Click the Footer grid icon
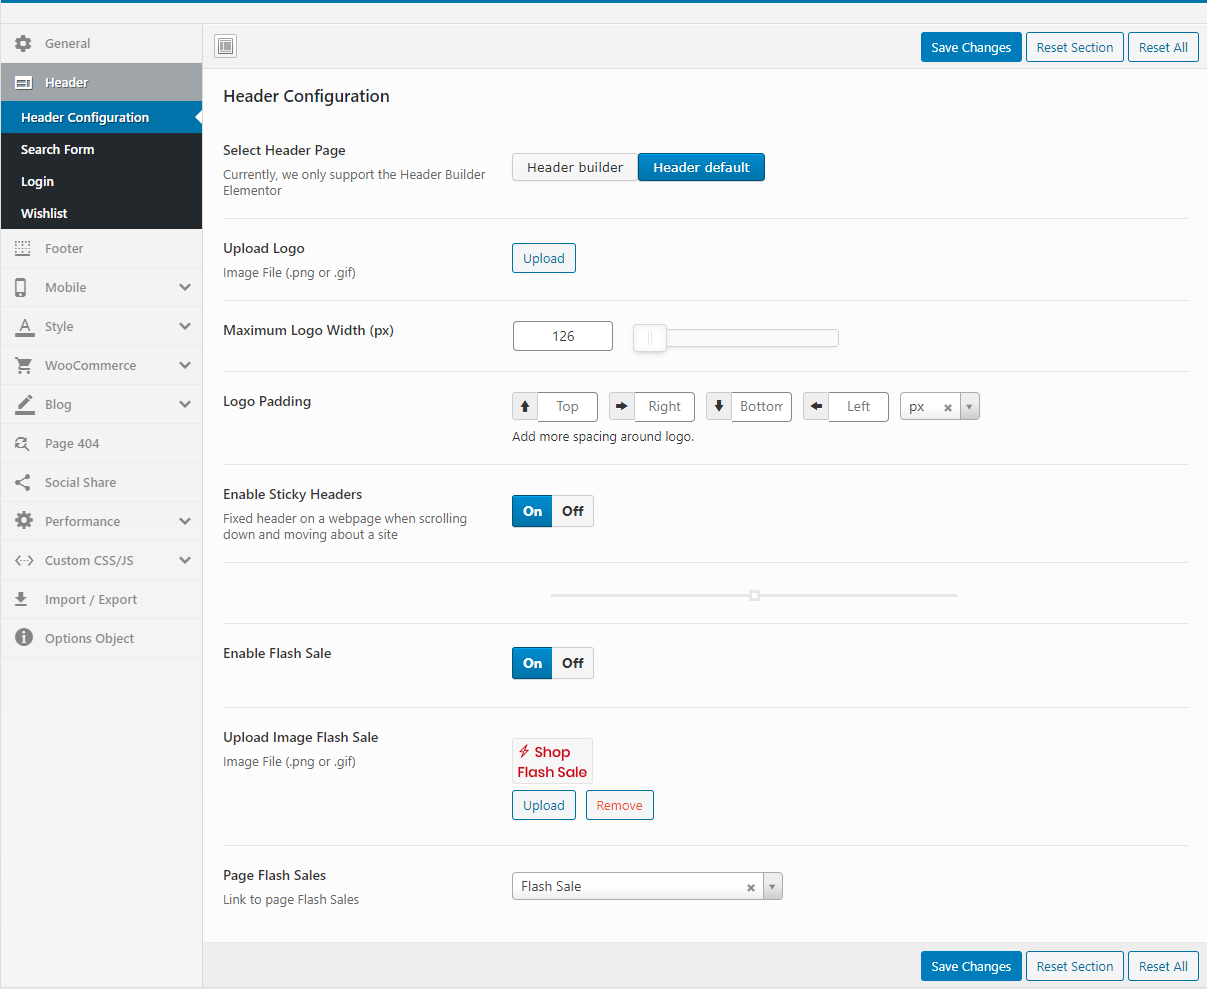 point(23,248)
